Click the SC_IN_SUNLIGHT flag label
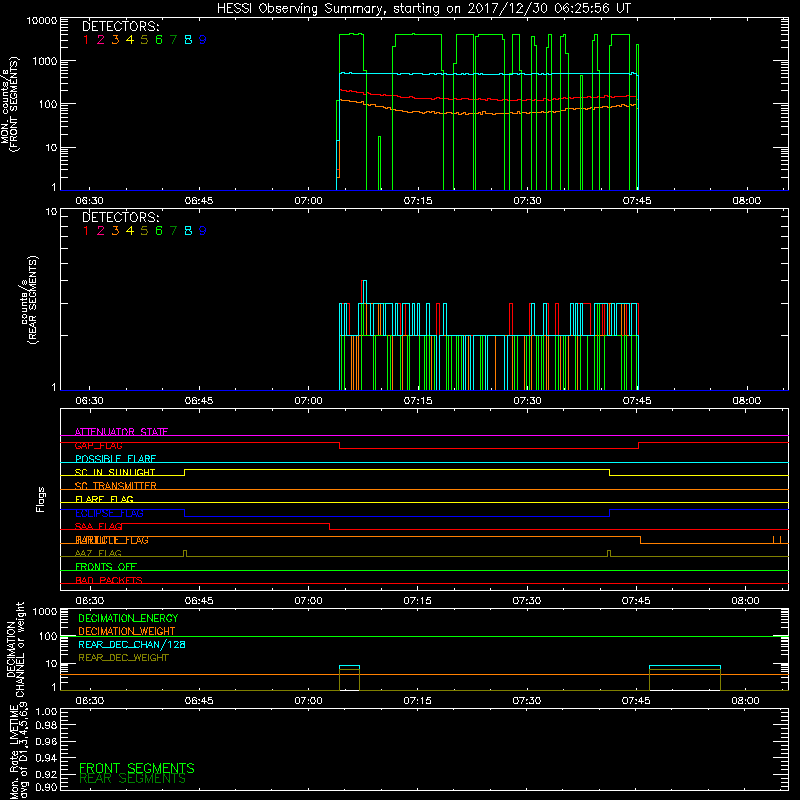Screen dimensions: 800x800 coord(115,472)
